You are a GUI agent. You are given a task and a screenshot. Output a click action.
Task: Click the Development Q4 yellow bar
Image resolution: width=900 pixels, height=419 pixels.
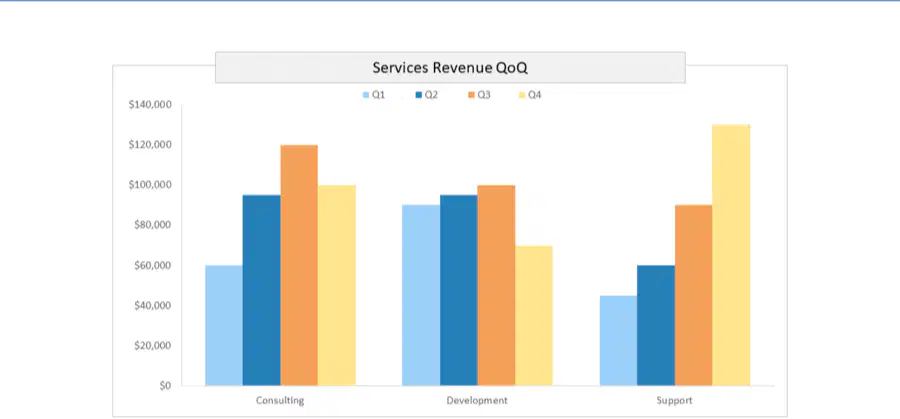point(534,316)
